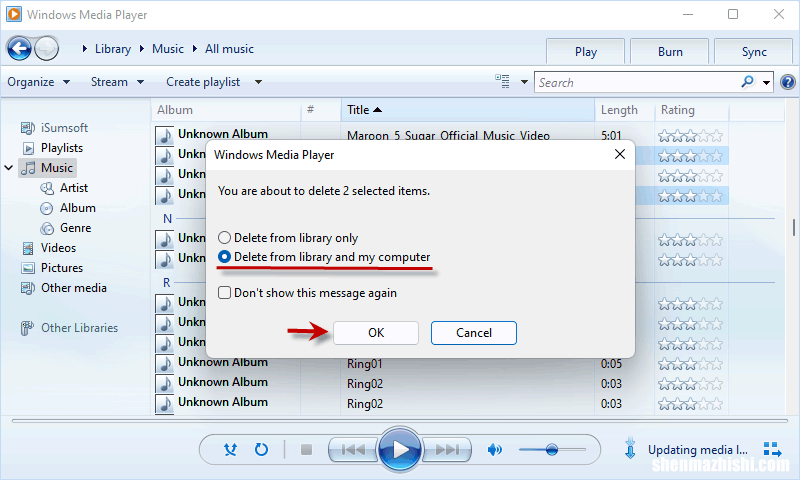The image size is (800, 480).
Task: Open the search options dropdown arrow
Action: coord(766,83)
